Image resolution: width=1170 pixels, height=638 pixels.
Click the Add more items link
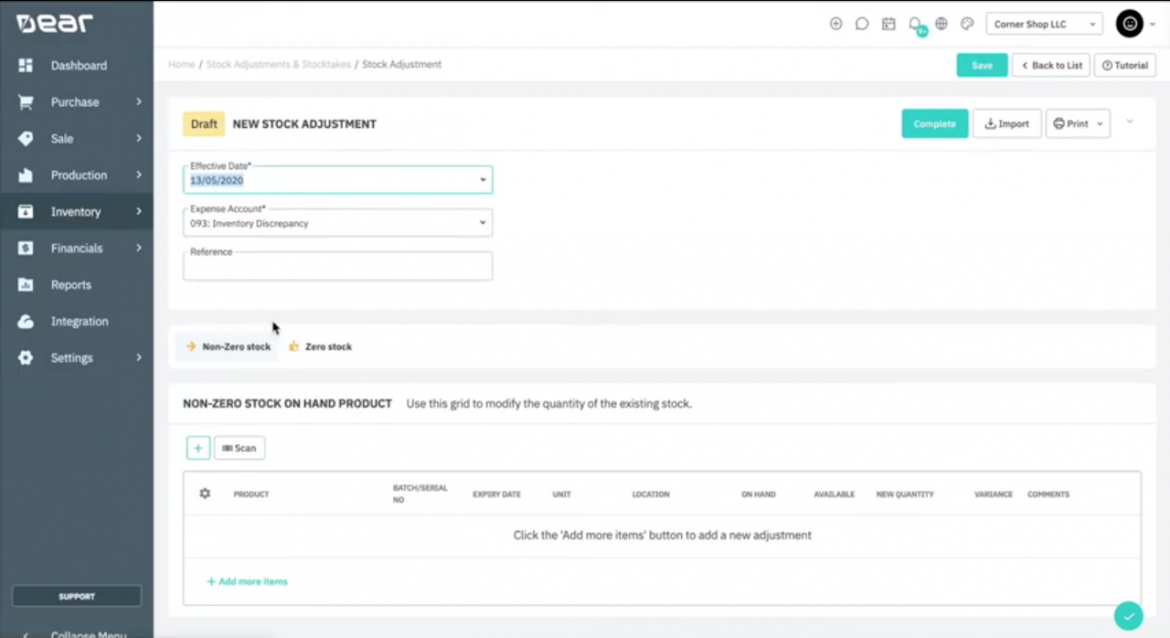[x=247, y=581]
